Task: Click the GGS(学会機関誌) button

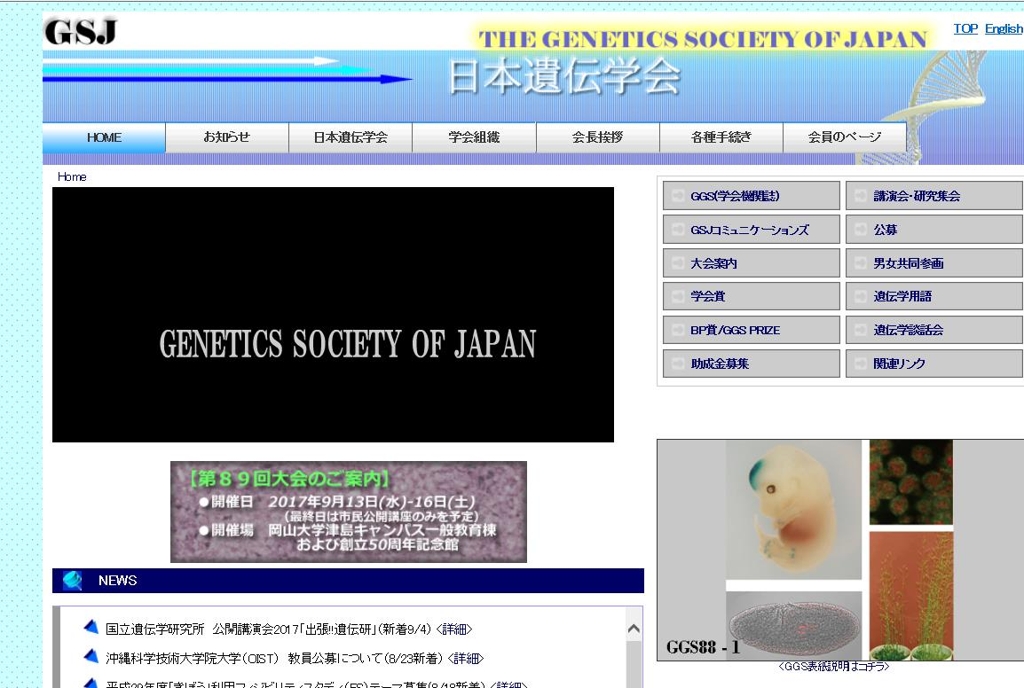Action: point(751,196)
